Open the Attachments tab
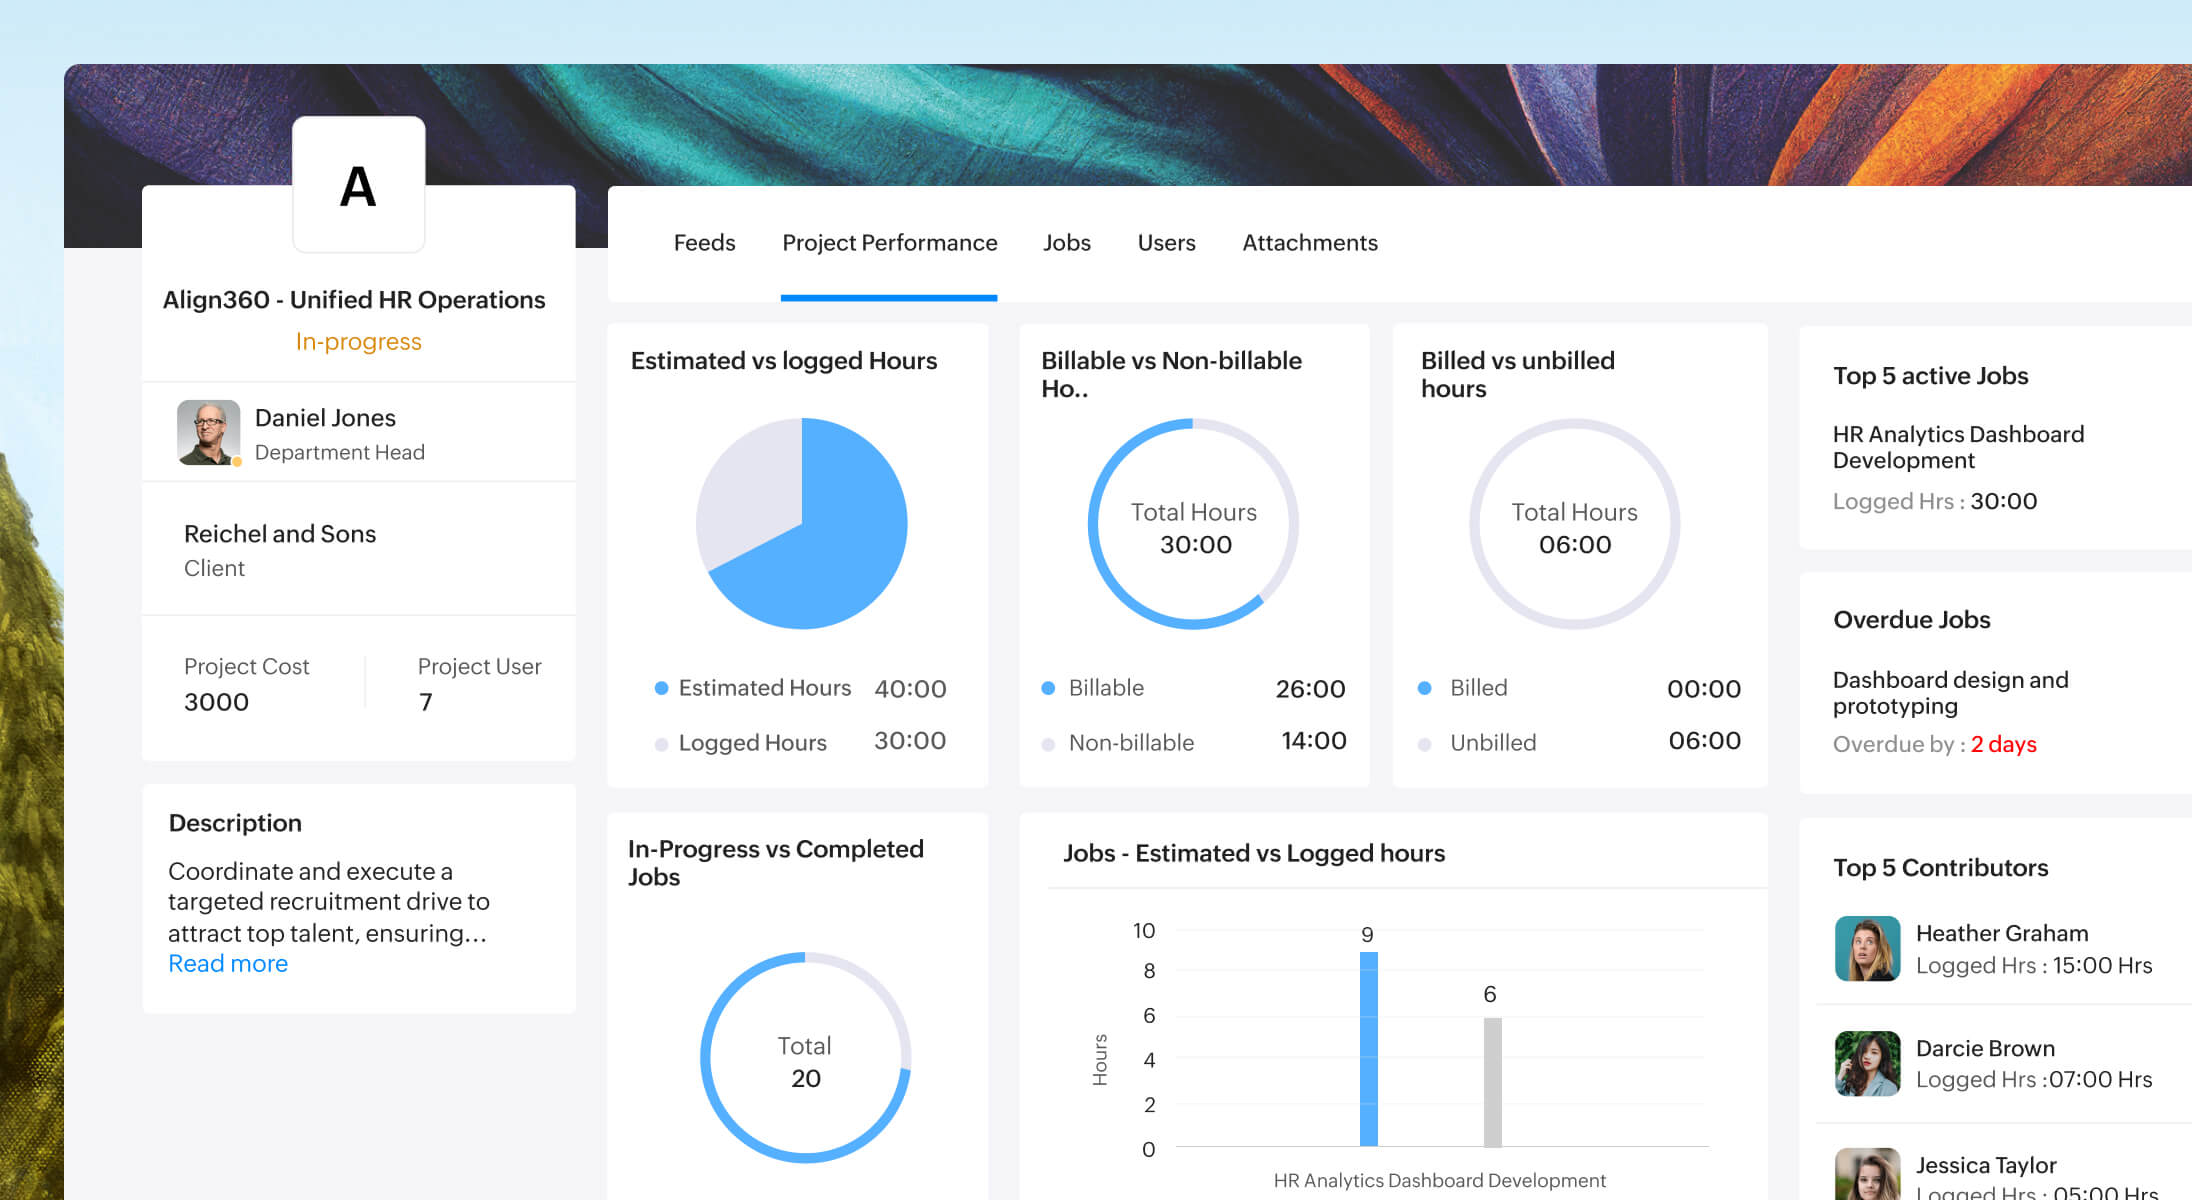Image resolution: width=2192 pixels, height=1200 pixels. (x=1310, y=242)
